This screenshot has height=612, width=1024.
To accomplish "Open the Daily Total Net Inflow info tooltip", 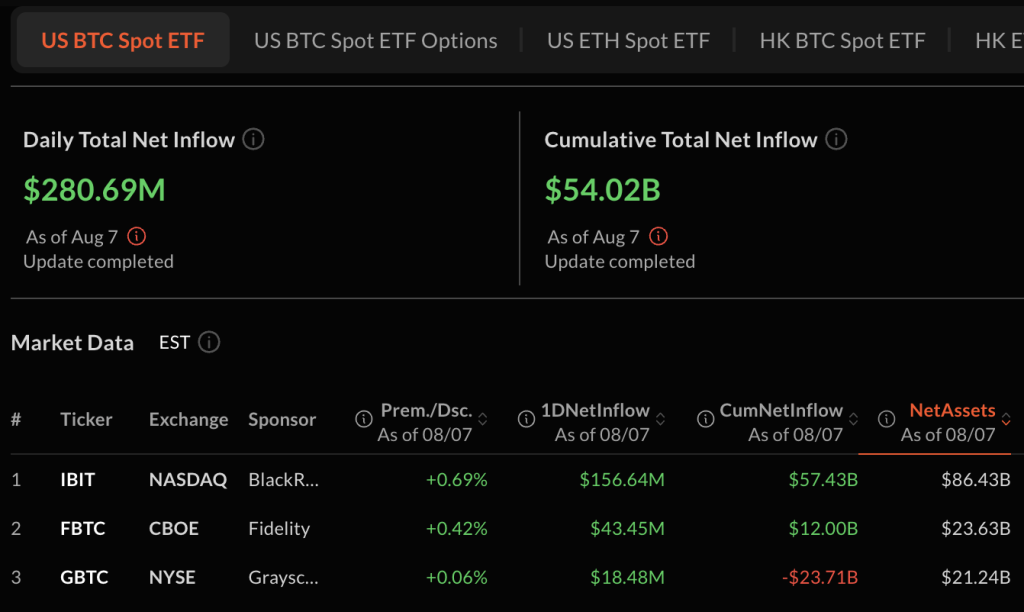I will click(252, 140).
